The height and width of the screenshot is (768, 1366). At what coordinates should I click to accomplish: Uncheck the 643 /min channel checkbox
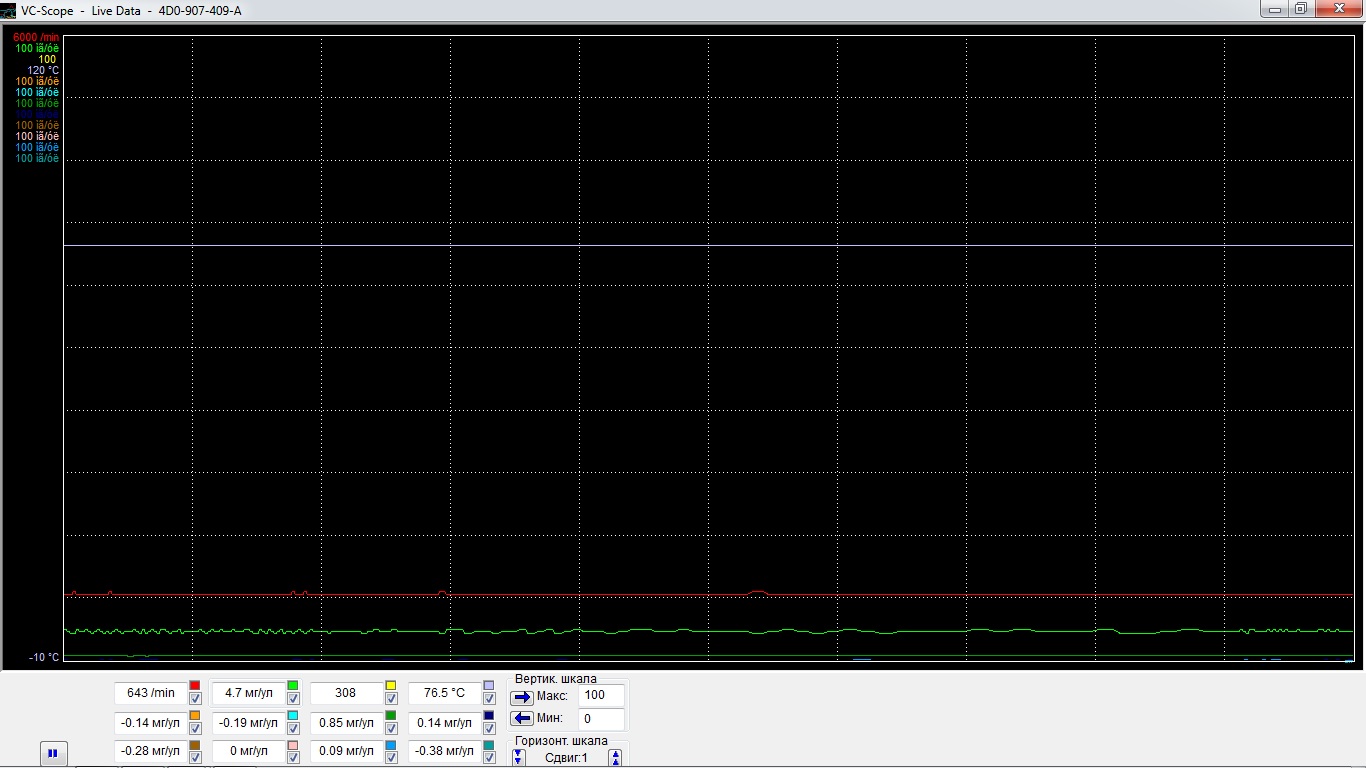(x=195, y=699)
